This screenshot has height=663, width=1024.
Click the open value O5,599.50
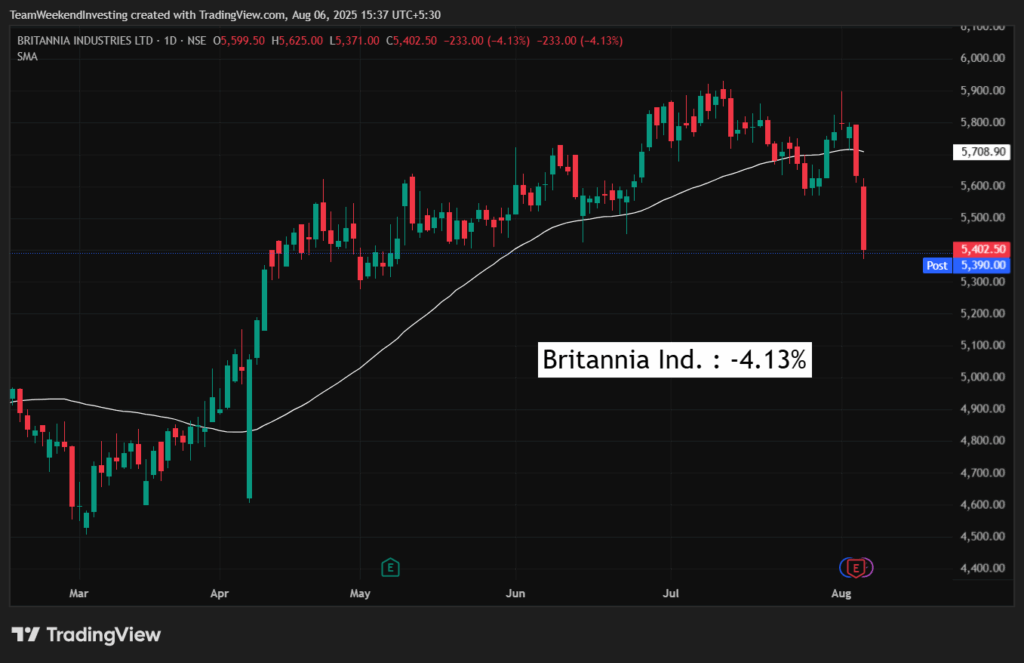239,40
